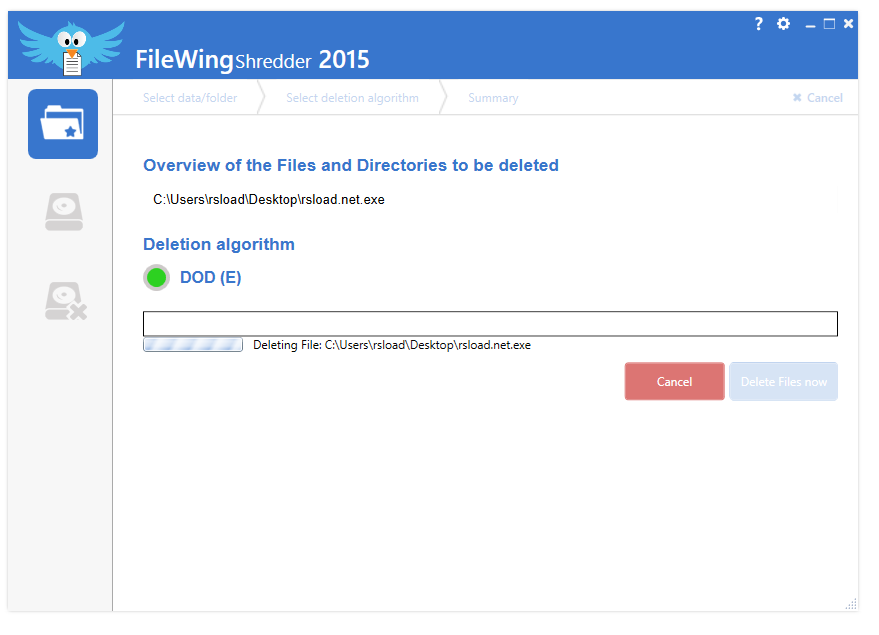Close the FileWing Shredder window
The height and width of the screenshot is (635, 879).
tap(848, 24)
